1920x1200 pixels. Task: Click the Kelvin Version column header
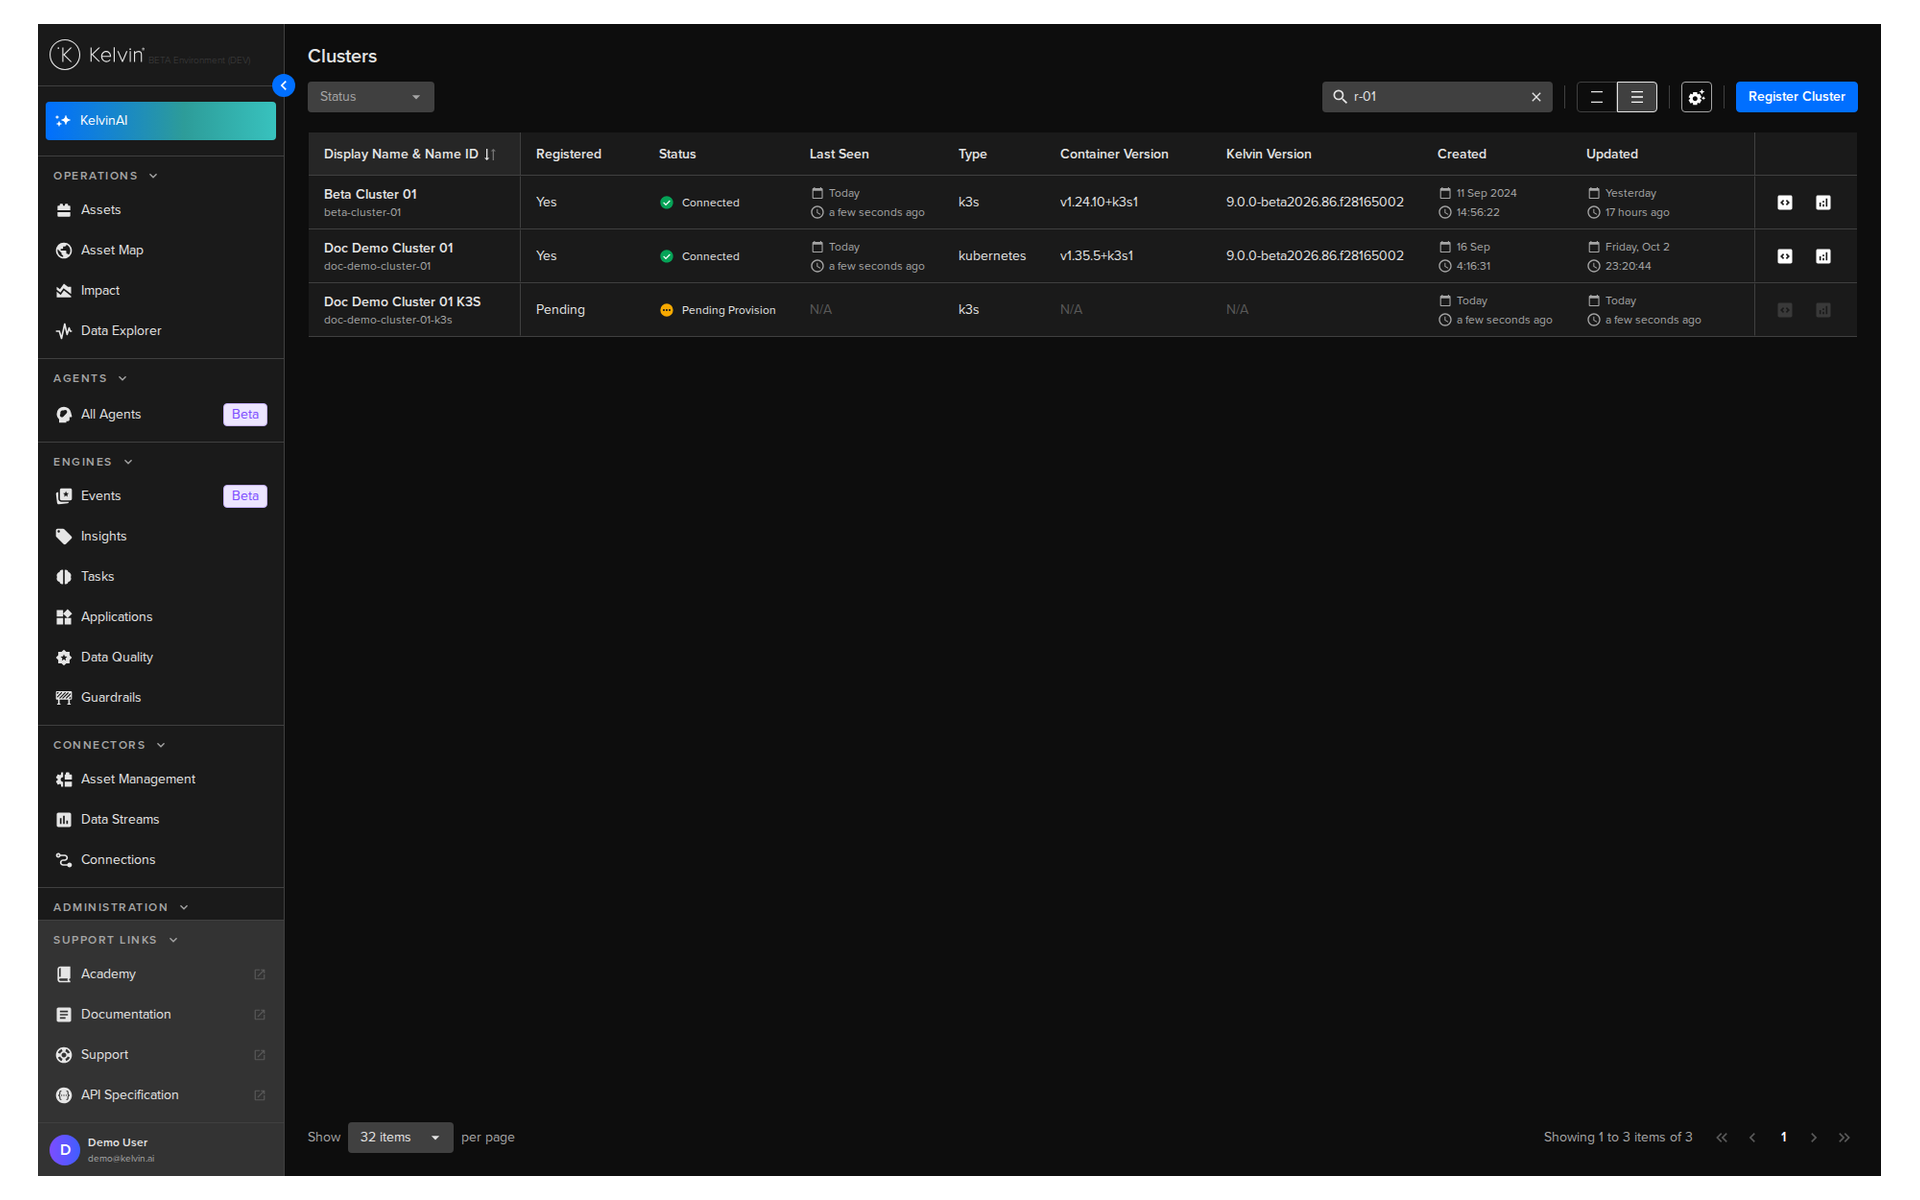click(1268, 154)
